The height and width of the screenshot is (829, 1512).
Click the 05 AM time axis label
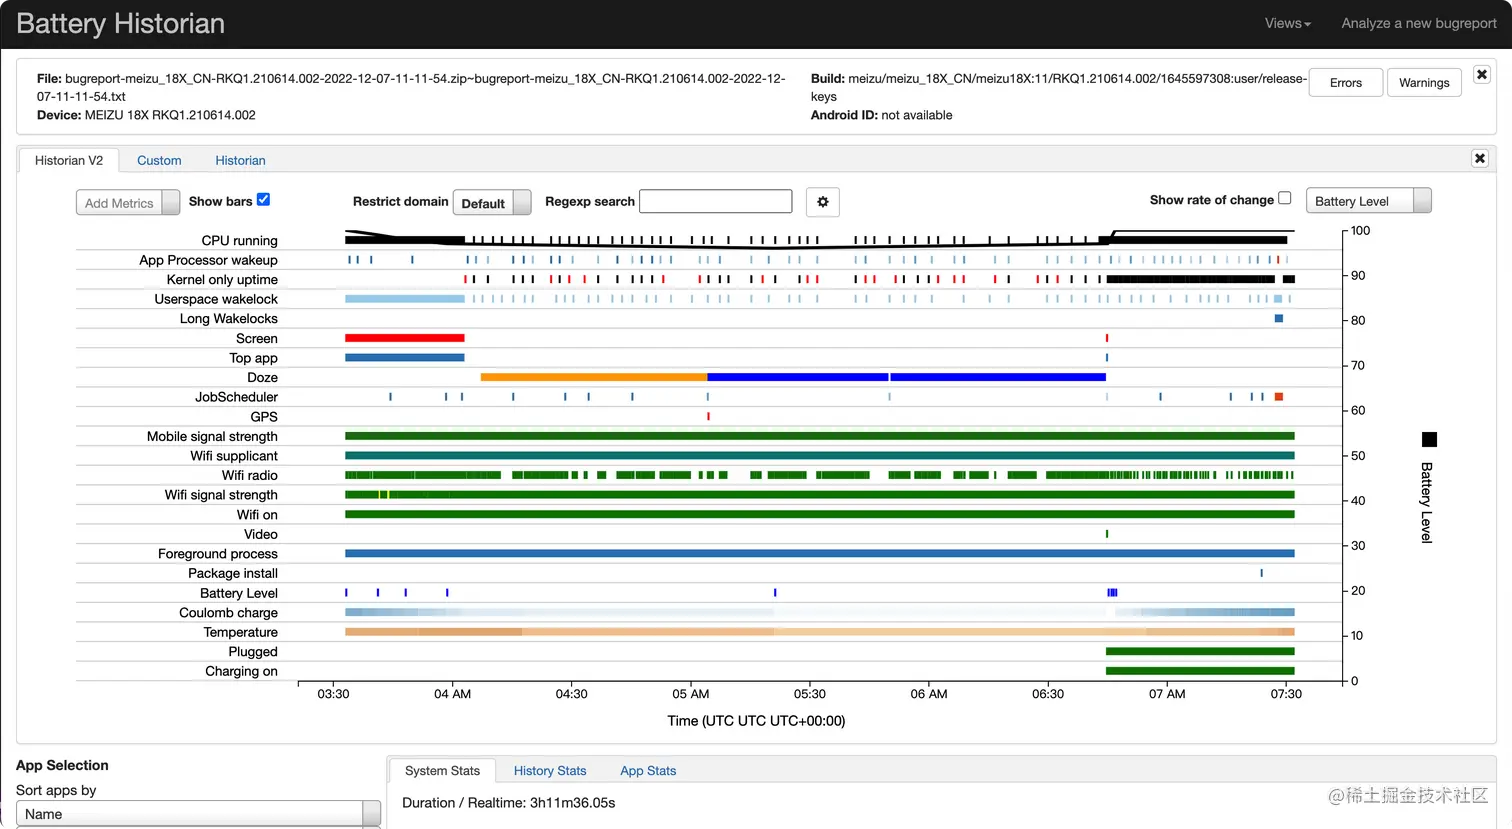pos(691,694)
